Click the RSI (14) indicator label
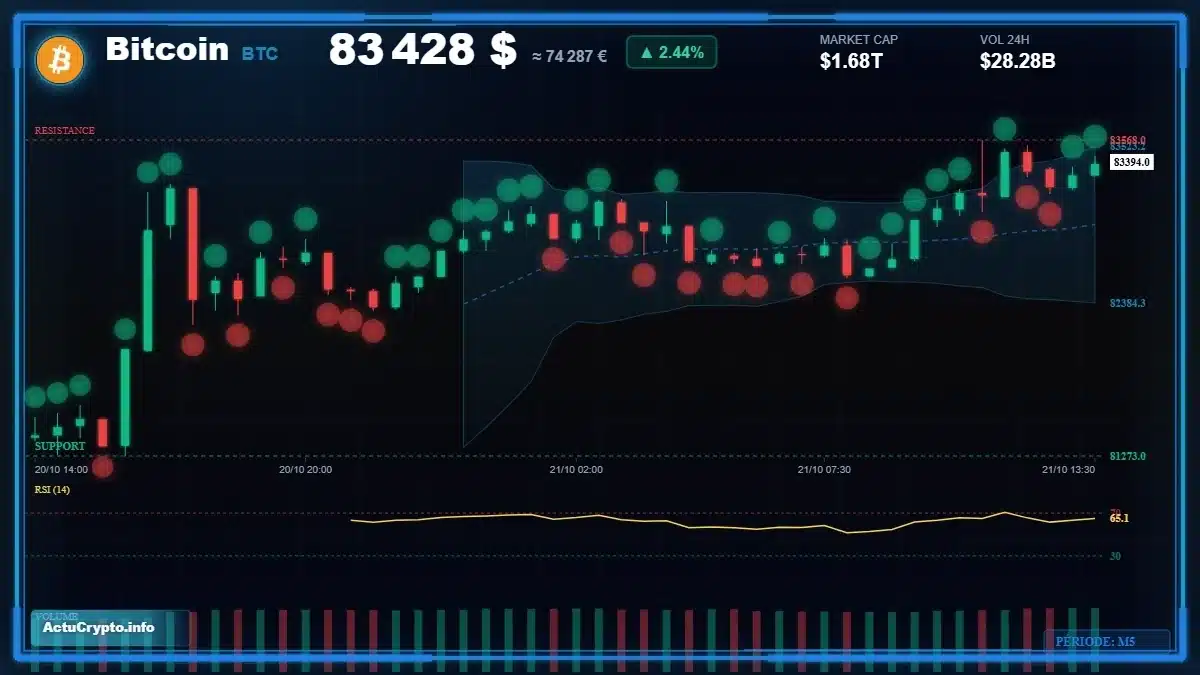Screen dimensions: 1200x675 tap(52, 489)
